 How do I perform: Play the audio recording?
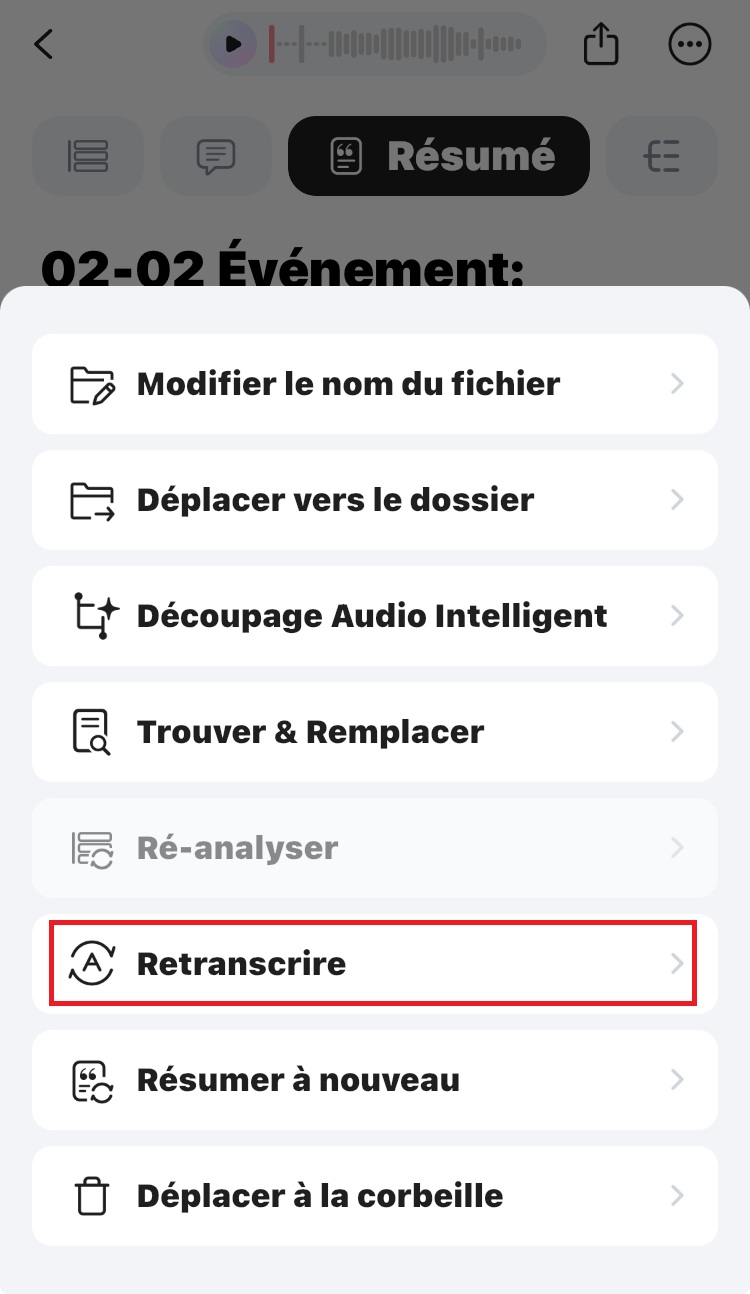coord(233,45)
